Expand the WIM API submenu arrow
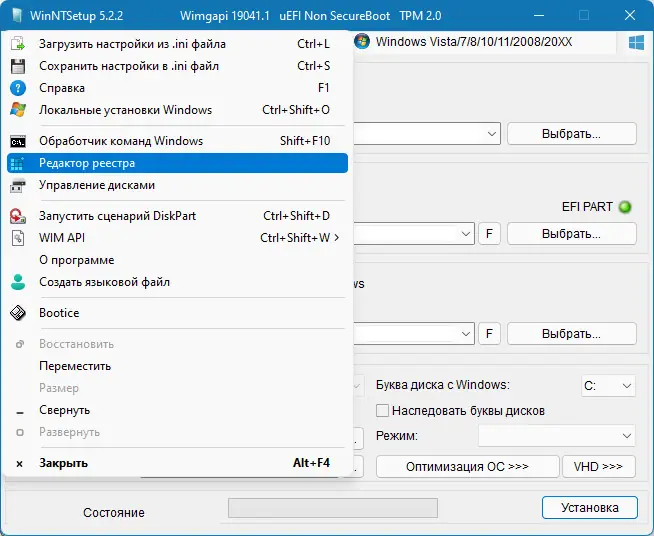The height and width of the screenshot is (536, 654). click(x=337, y=238)
